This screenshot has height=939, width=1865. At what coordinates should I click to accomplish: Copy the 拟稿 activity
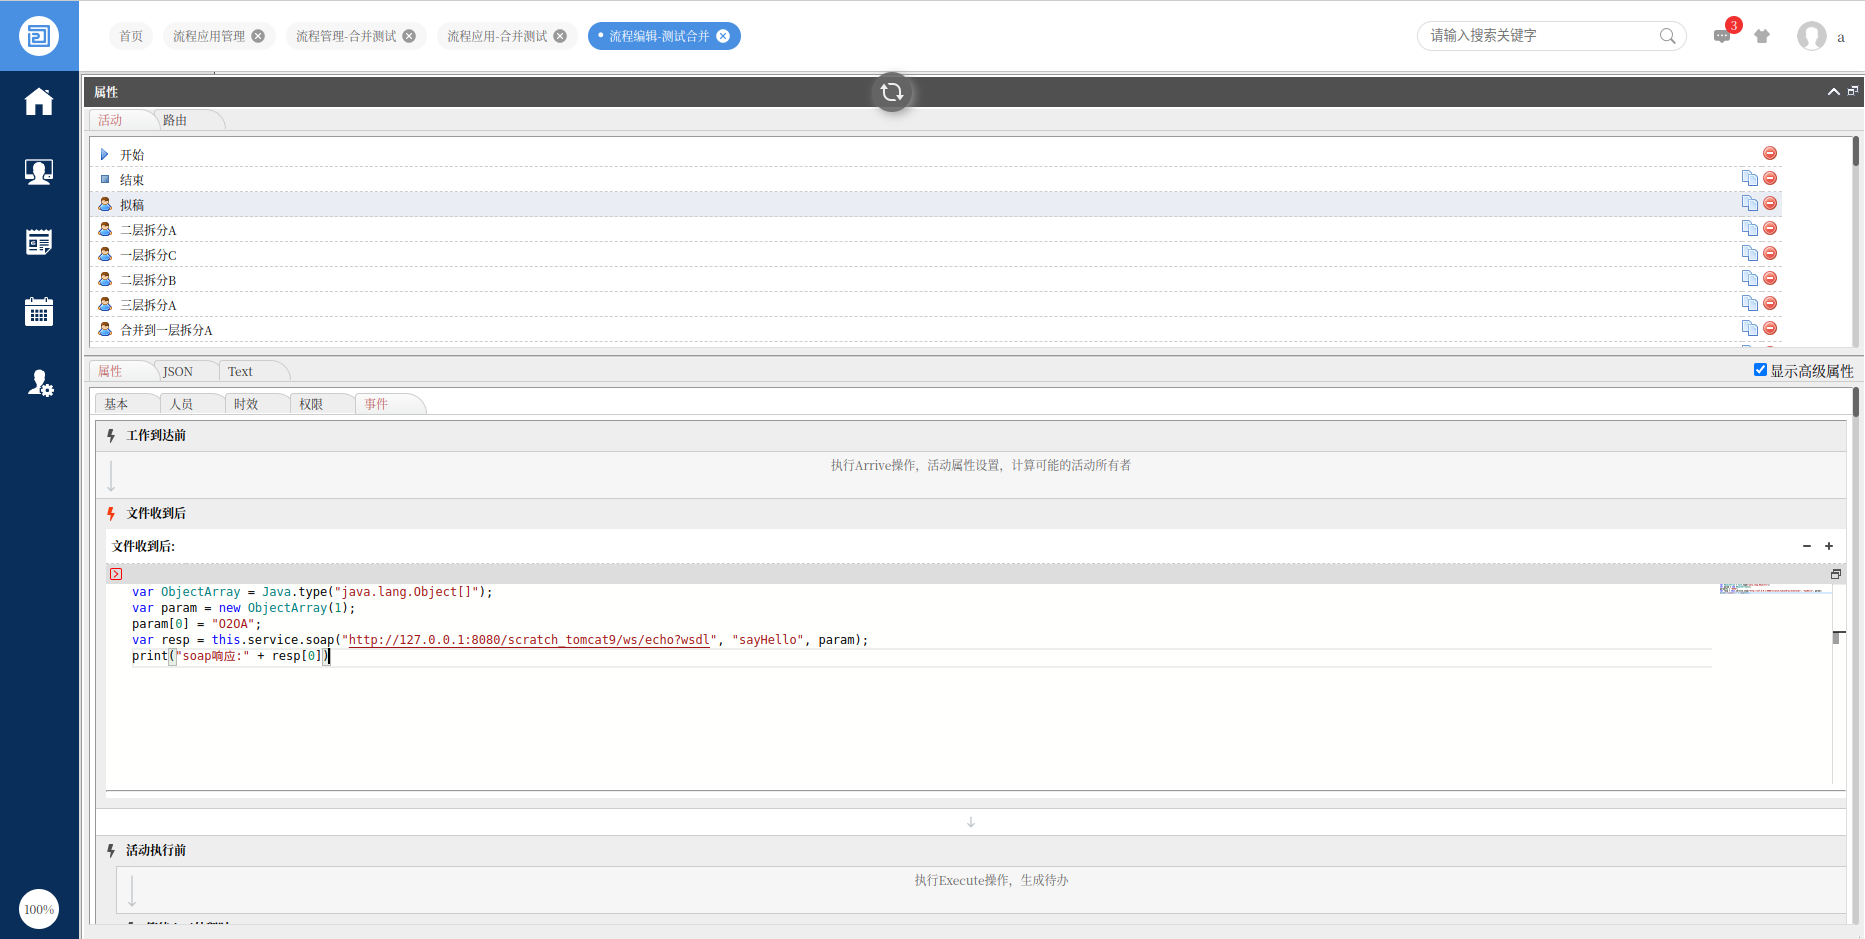(x=1749, y=203)
